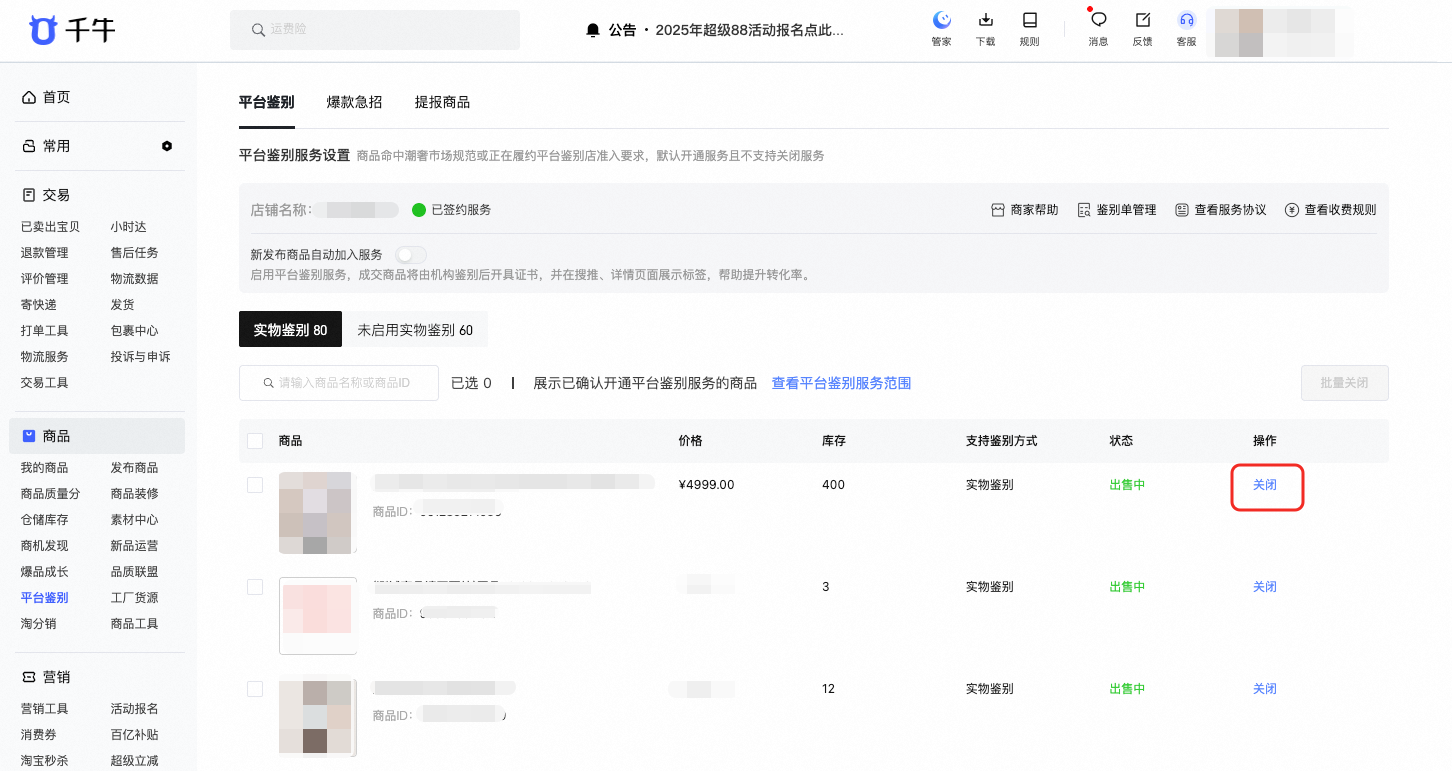The height and width of the screenshot is (771, 1452).
Task: Select the 实物鉴别 80 tab
Action: point(290,329)
